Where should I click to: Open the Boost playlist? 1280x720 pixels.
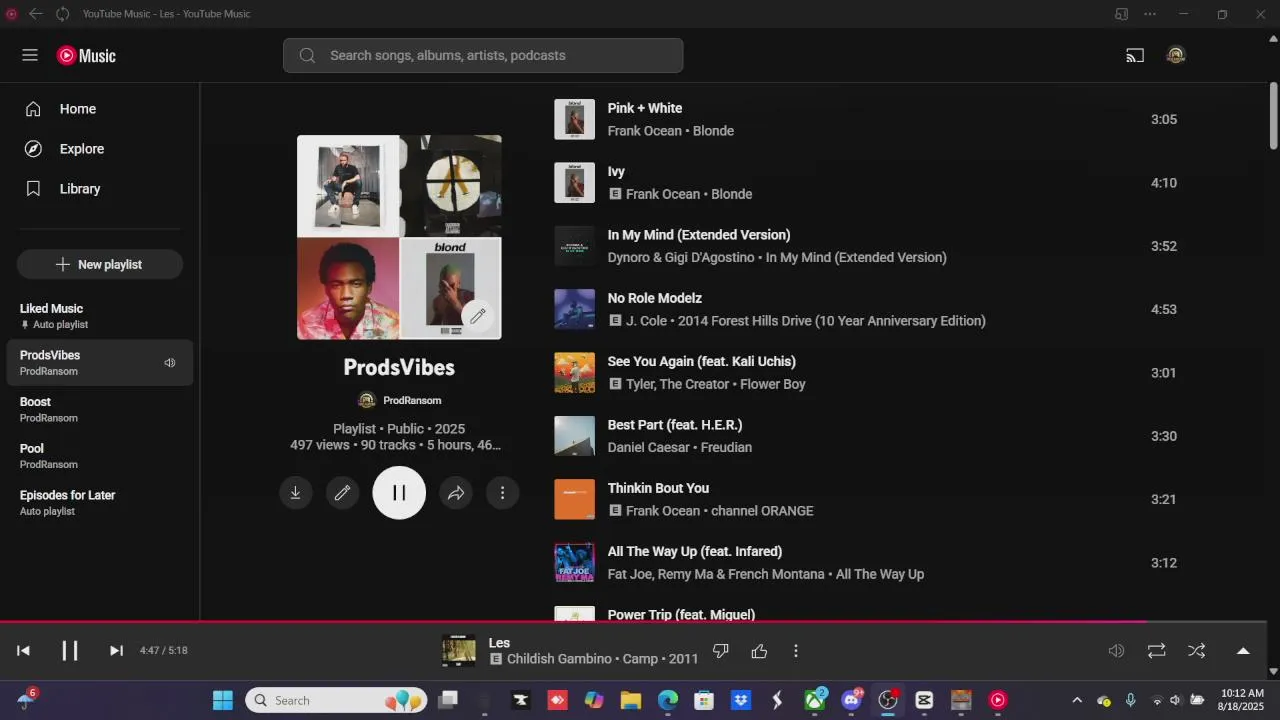pos(100,409)
